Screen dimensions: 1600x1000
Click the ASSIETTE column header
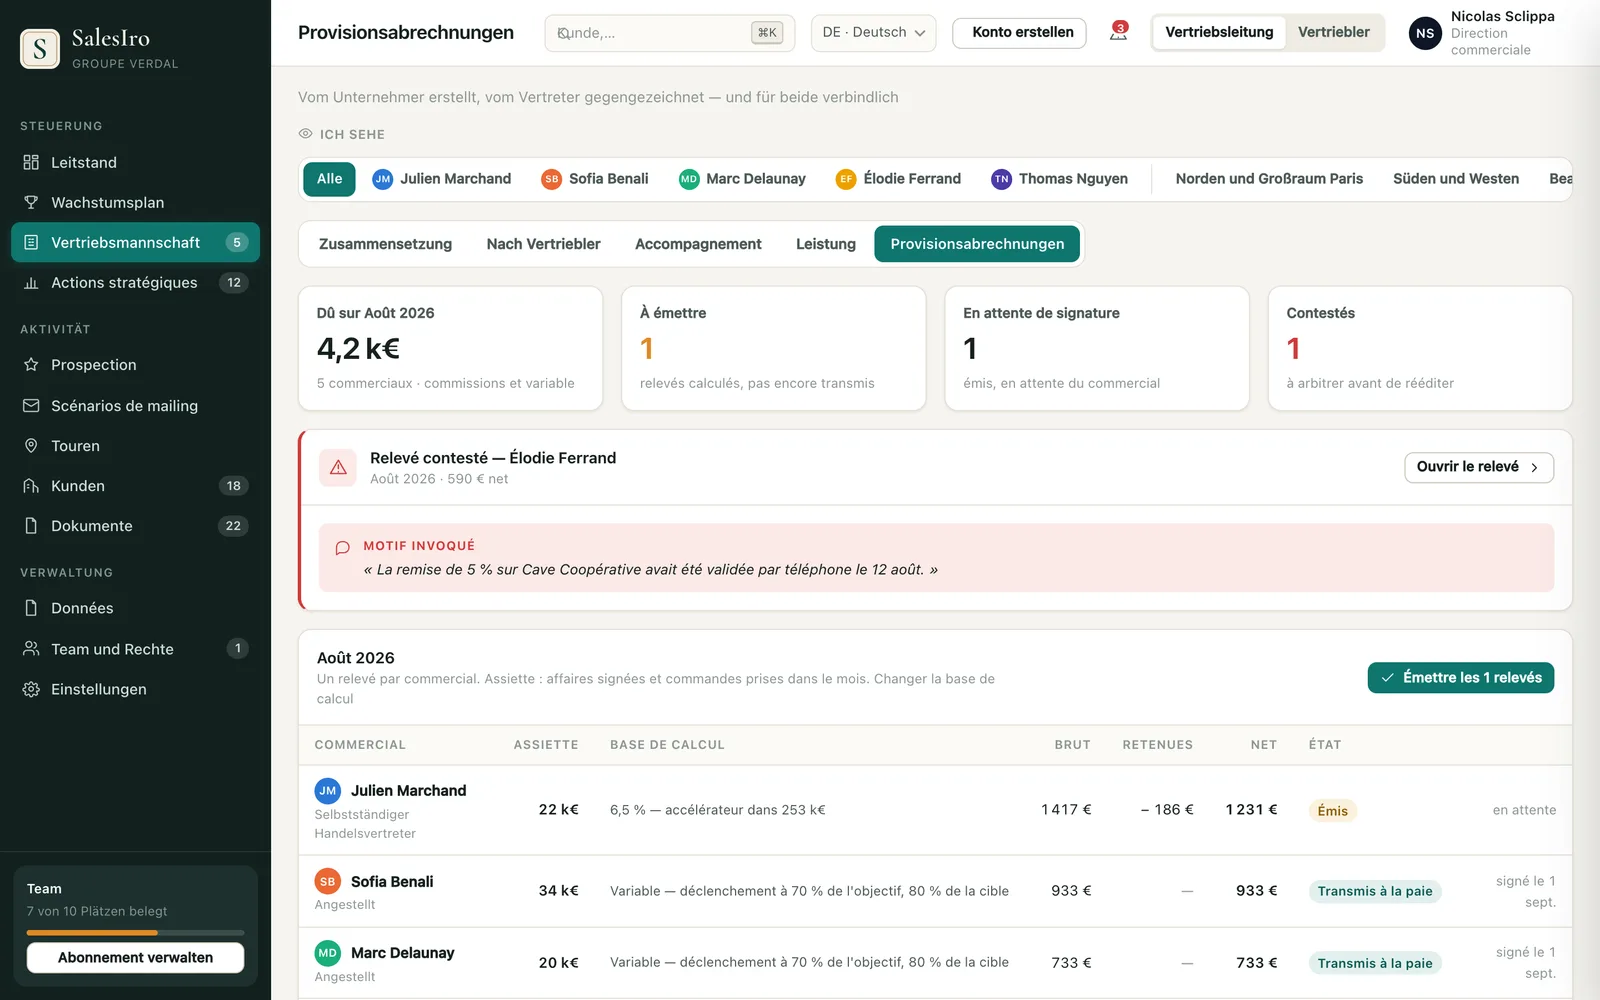point(546,745)
